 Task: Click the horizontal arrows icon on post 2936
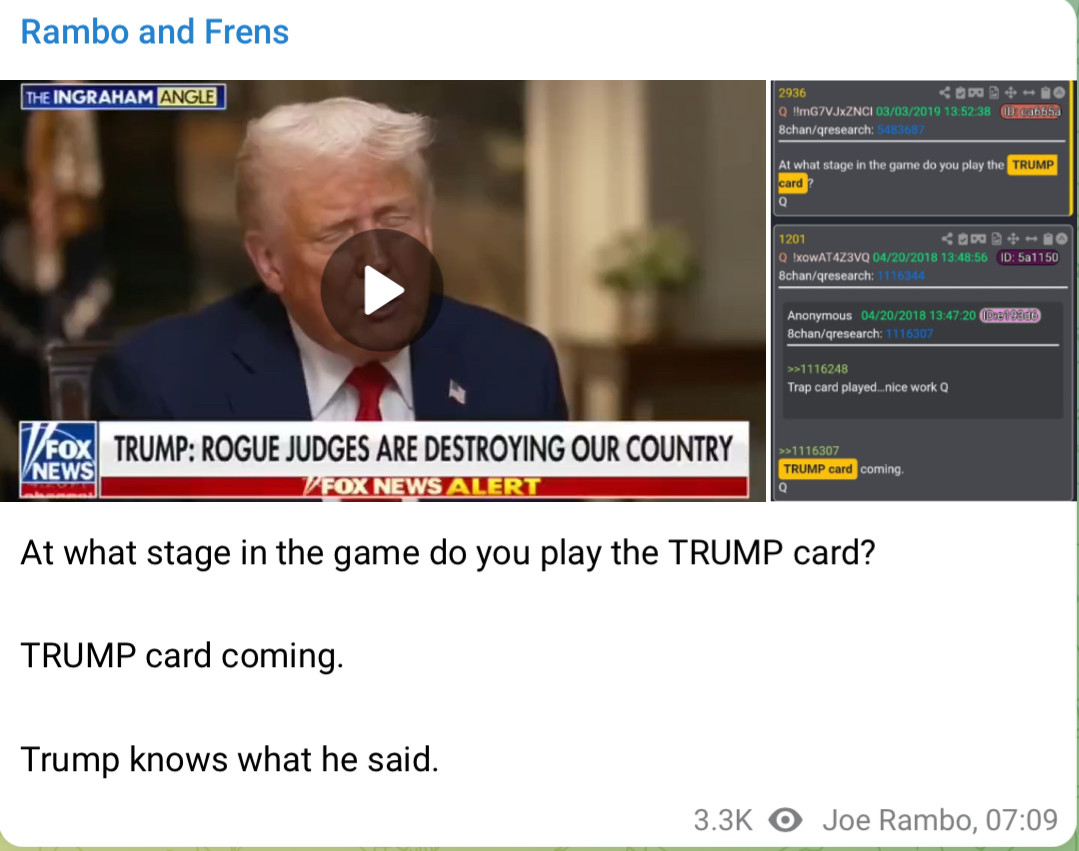click(x=1029, y=92)
